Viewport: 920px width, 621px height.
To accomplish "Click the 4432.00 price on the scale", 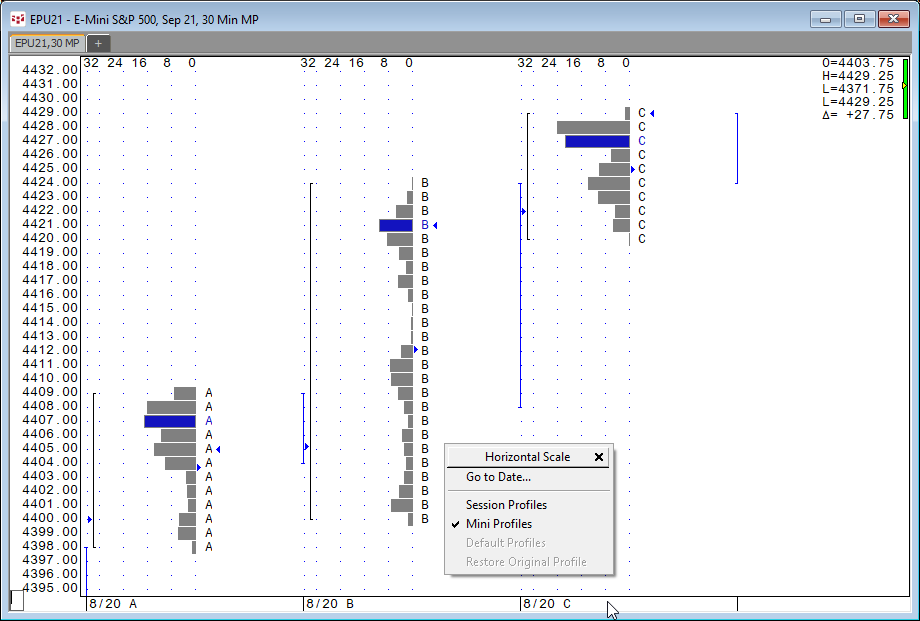I will point(50,70).
